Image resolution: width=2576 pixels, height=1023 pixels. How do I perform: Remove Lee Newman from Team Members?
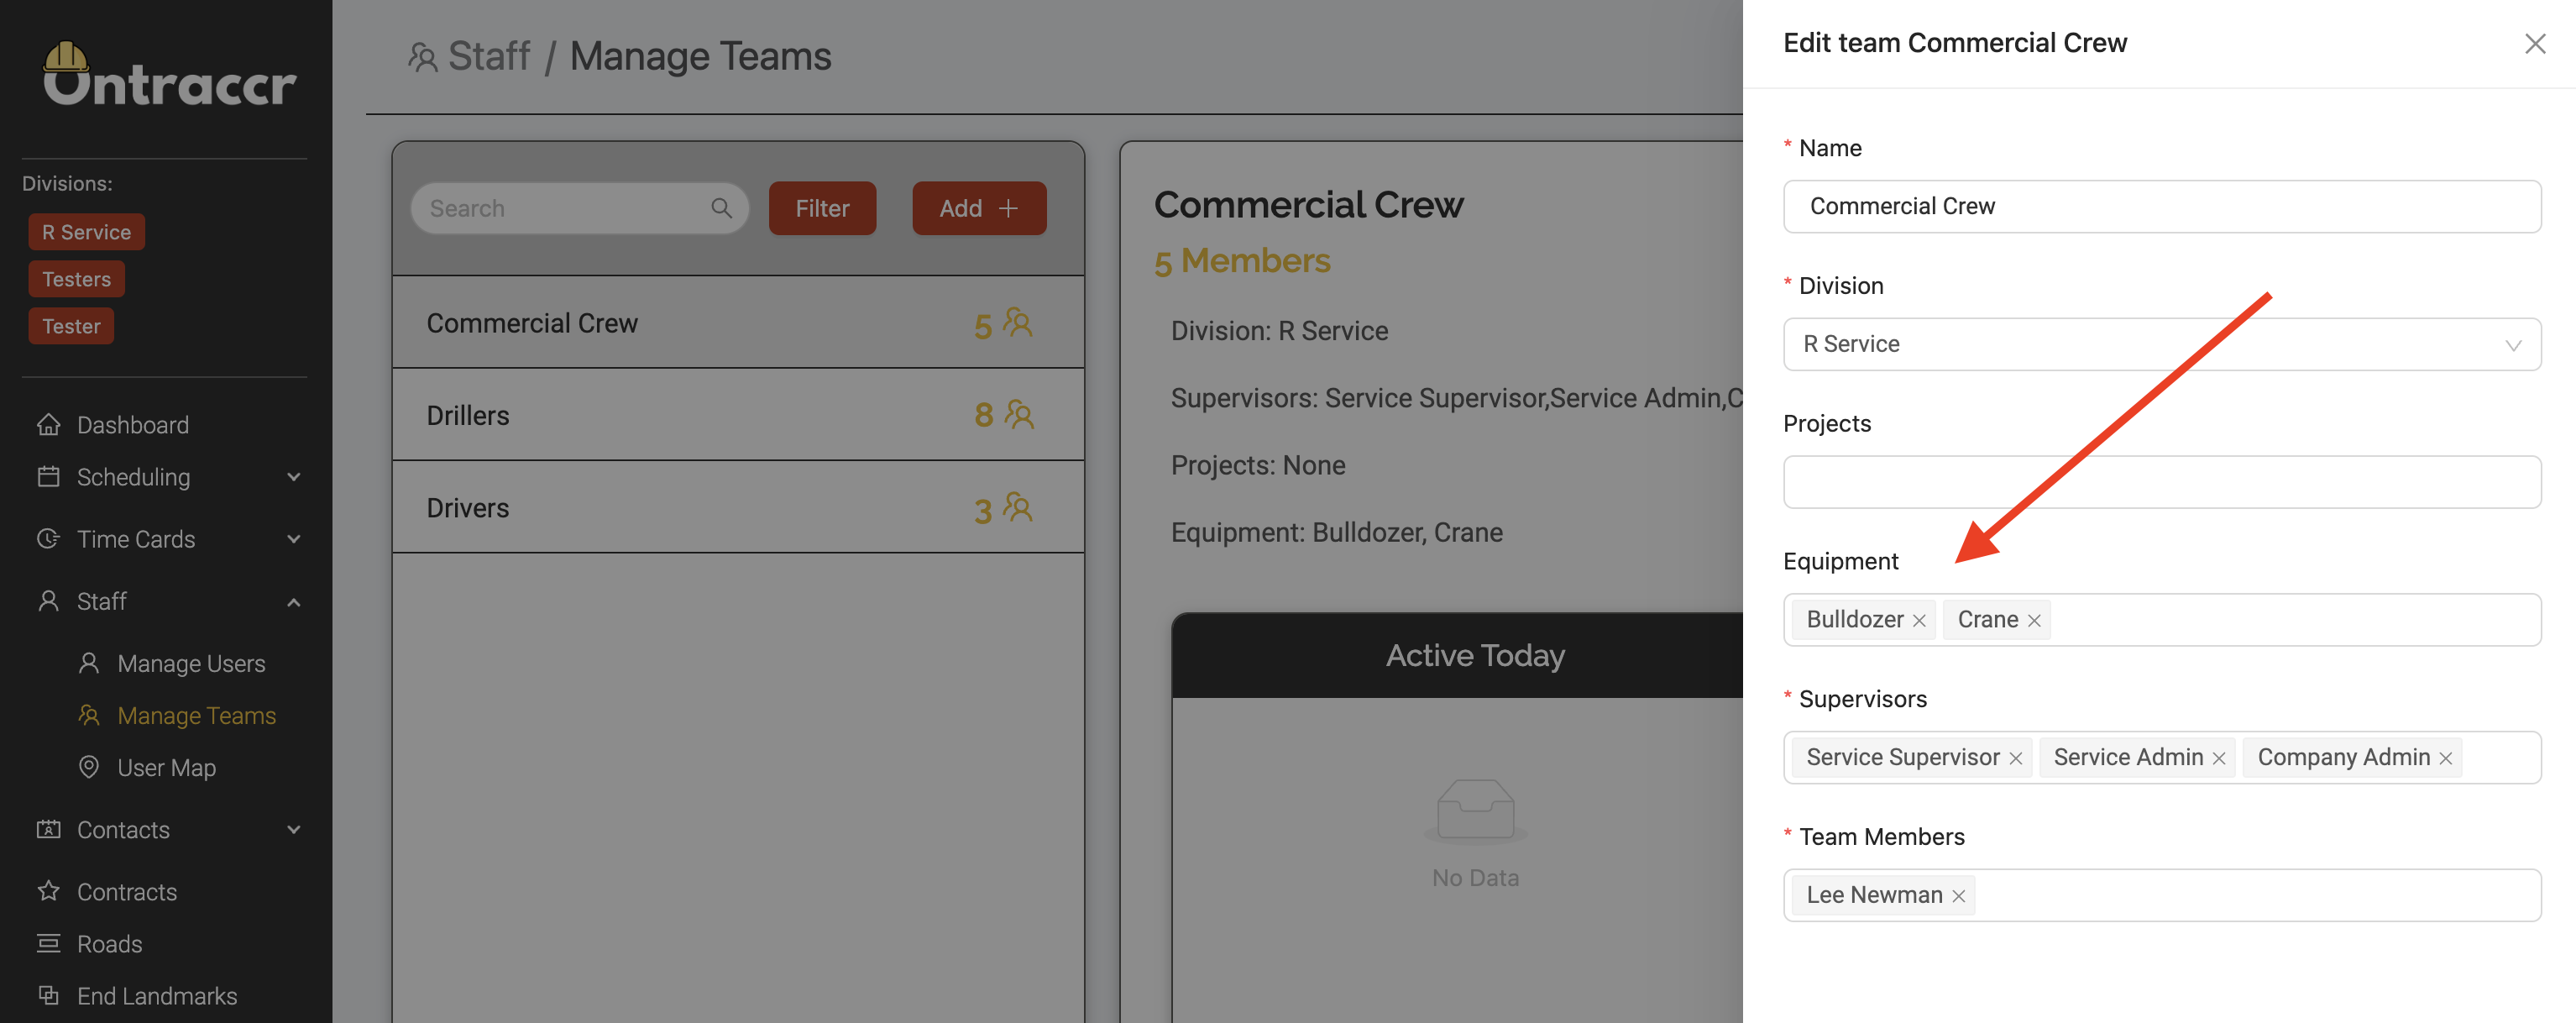coord(1959,897)
